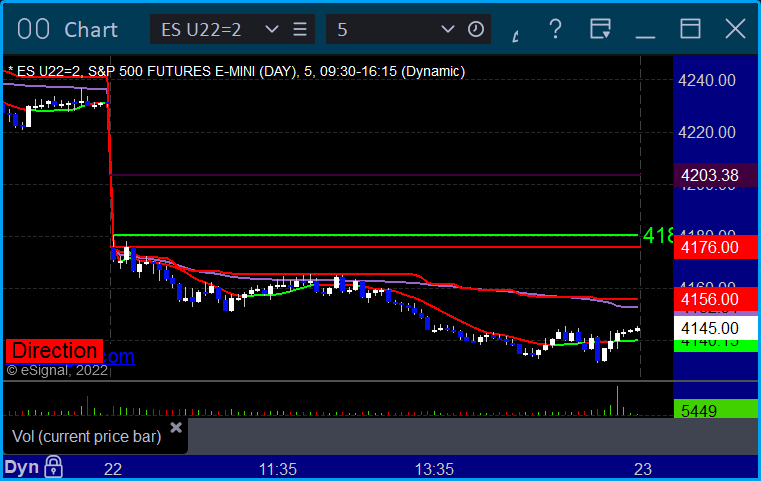Click the link icon next to Chart title

[33, 29]
